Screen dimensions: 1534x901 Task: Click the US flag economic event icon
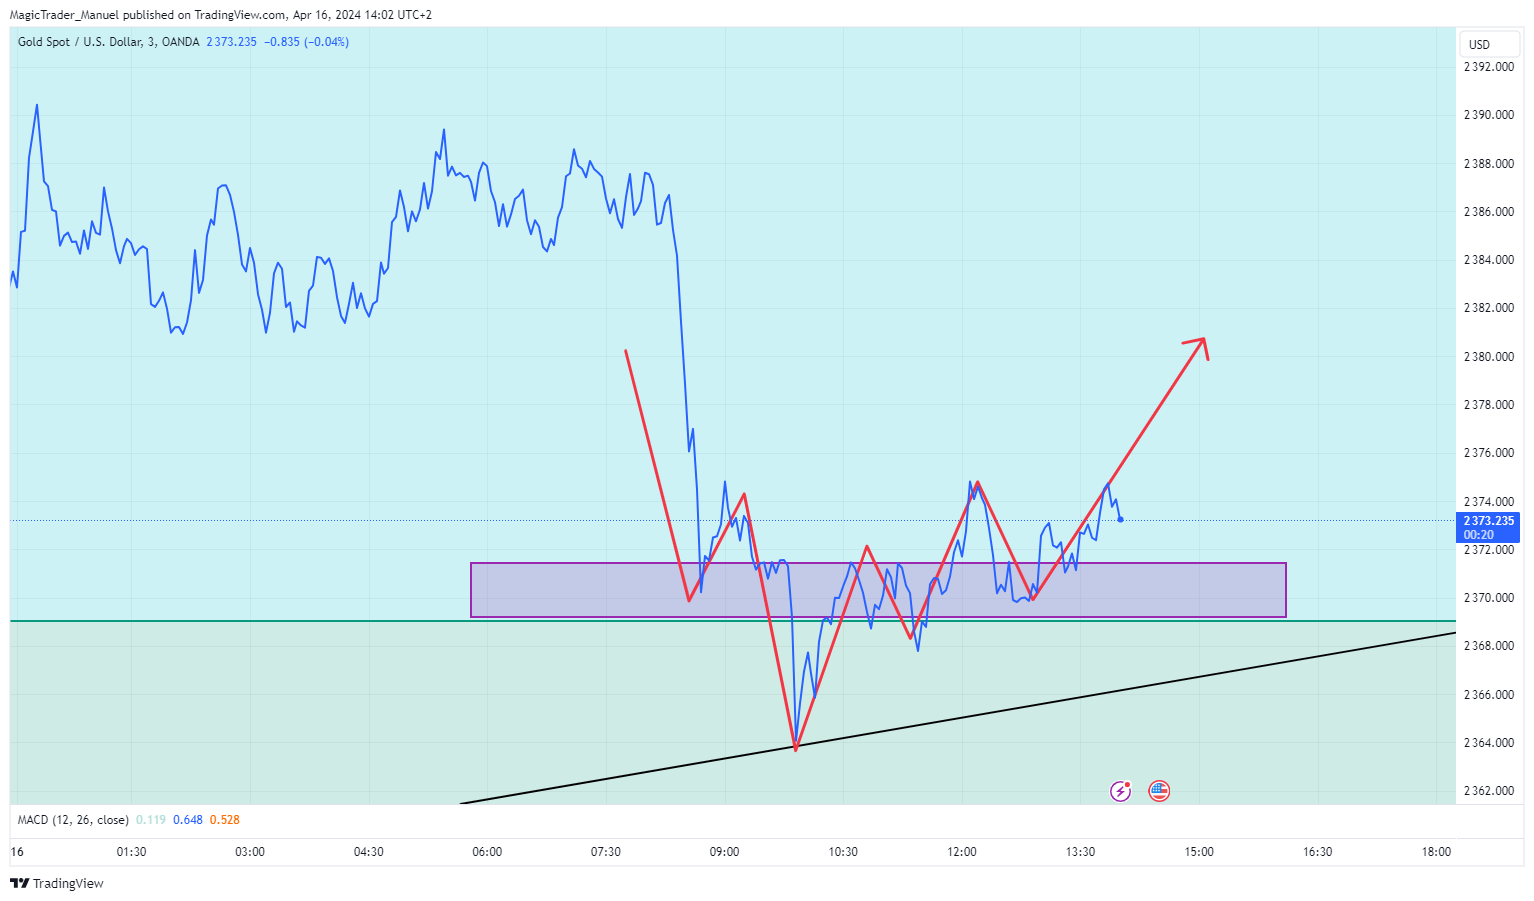[x=1159, y=791]
